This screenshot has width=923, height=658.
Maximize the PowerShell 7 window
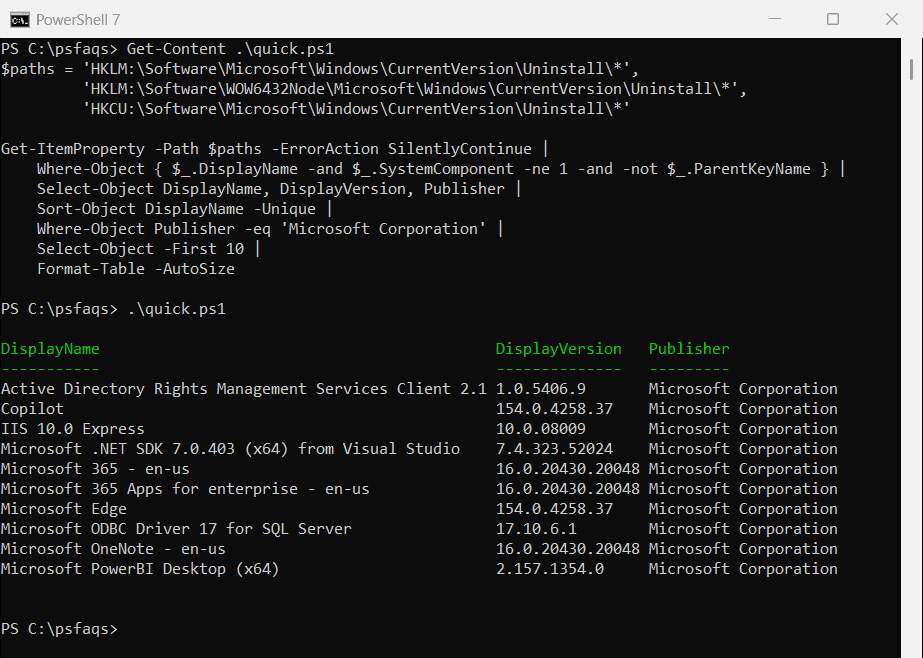pyautogui.click(x=833, y=19)
